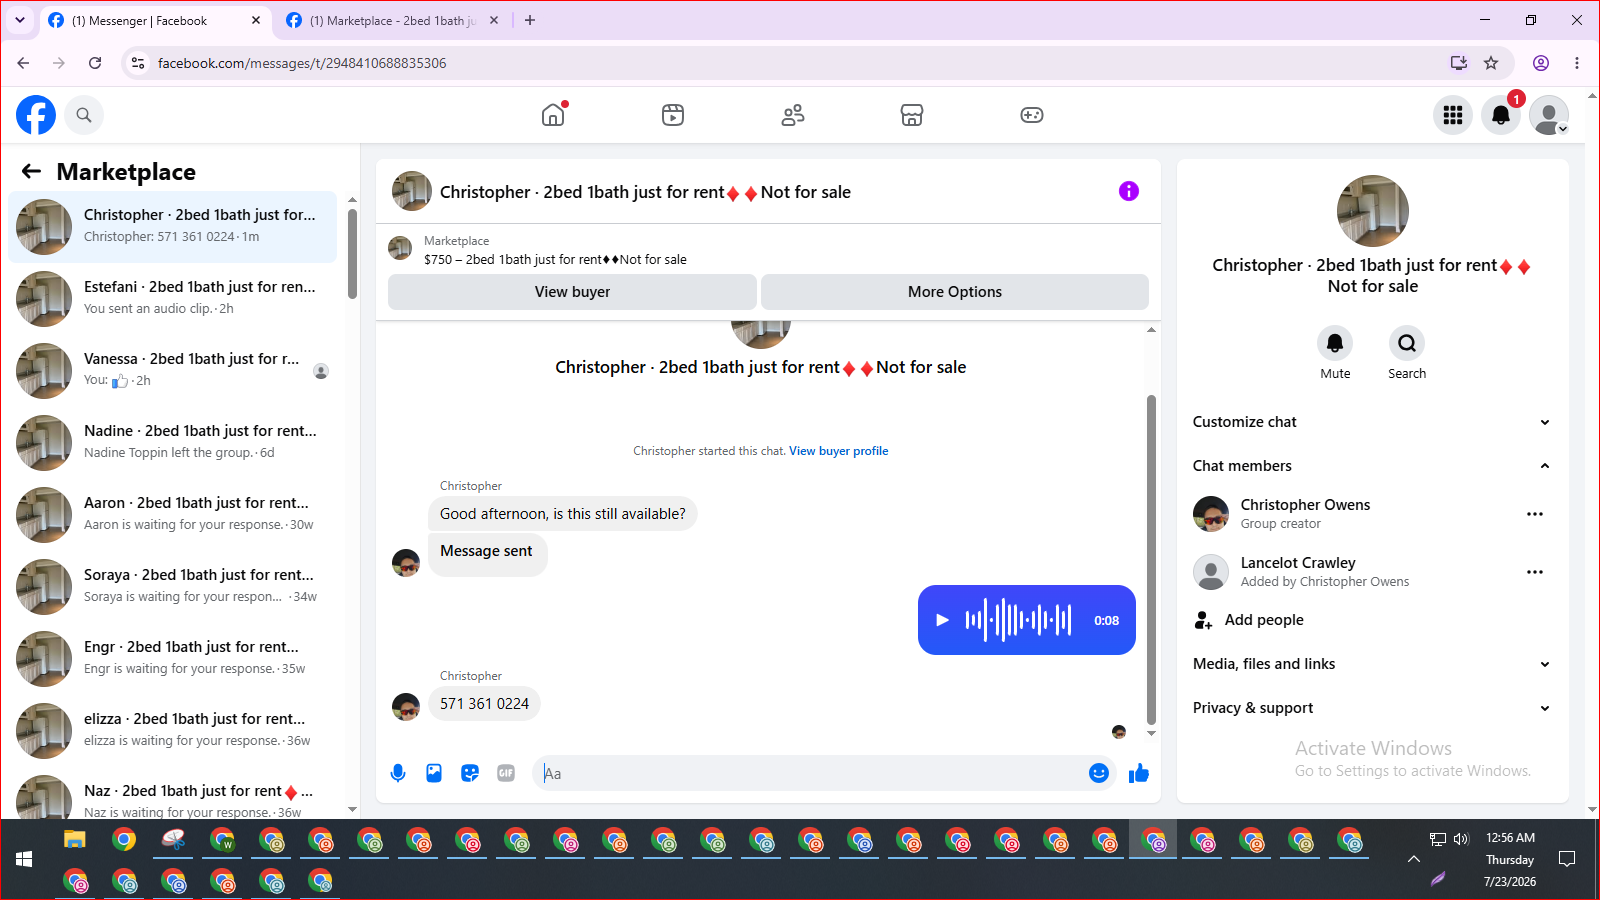Switch to the Messenger | Facebook tab
Viewport: 1600px width, 900px height.
(154, 21)
